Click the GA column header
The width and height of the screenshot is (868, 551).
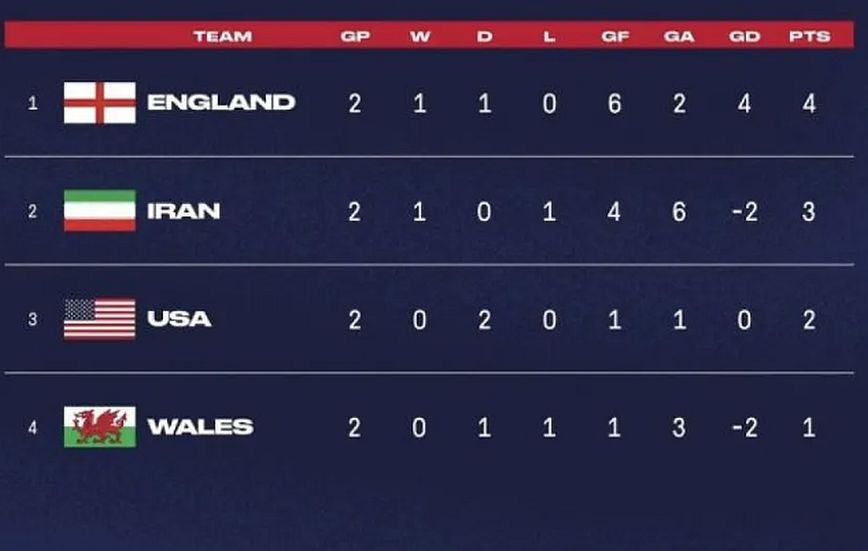tap(679, 37)
